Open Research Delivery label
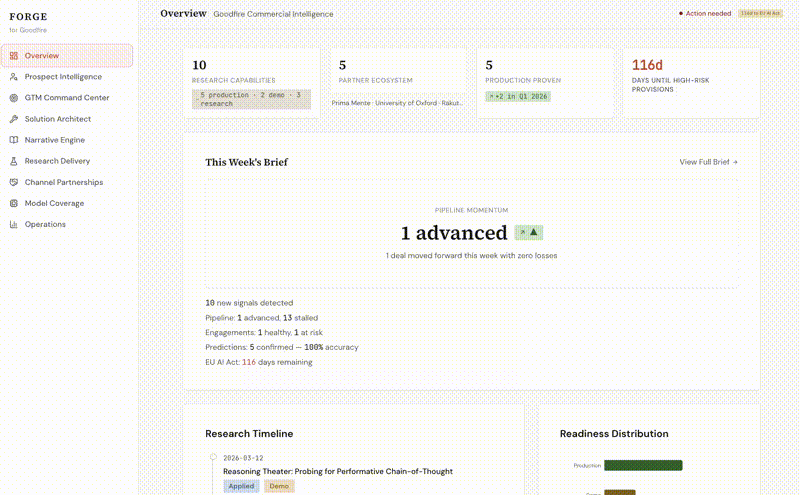This screenshot has height=495, width=800. [57, 161]
